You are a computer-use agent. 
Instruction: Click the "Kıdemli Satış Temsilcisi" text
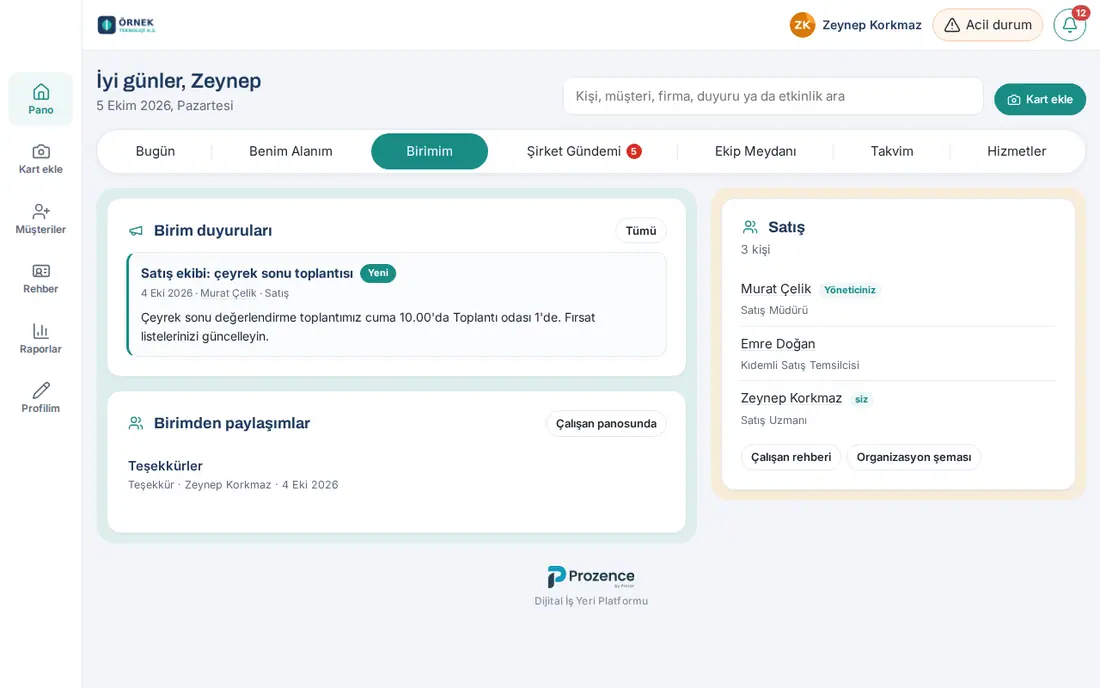800,365
